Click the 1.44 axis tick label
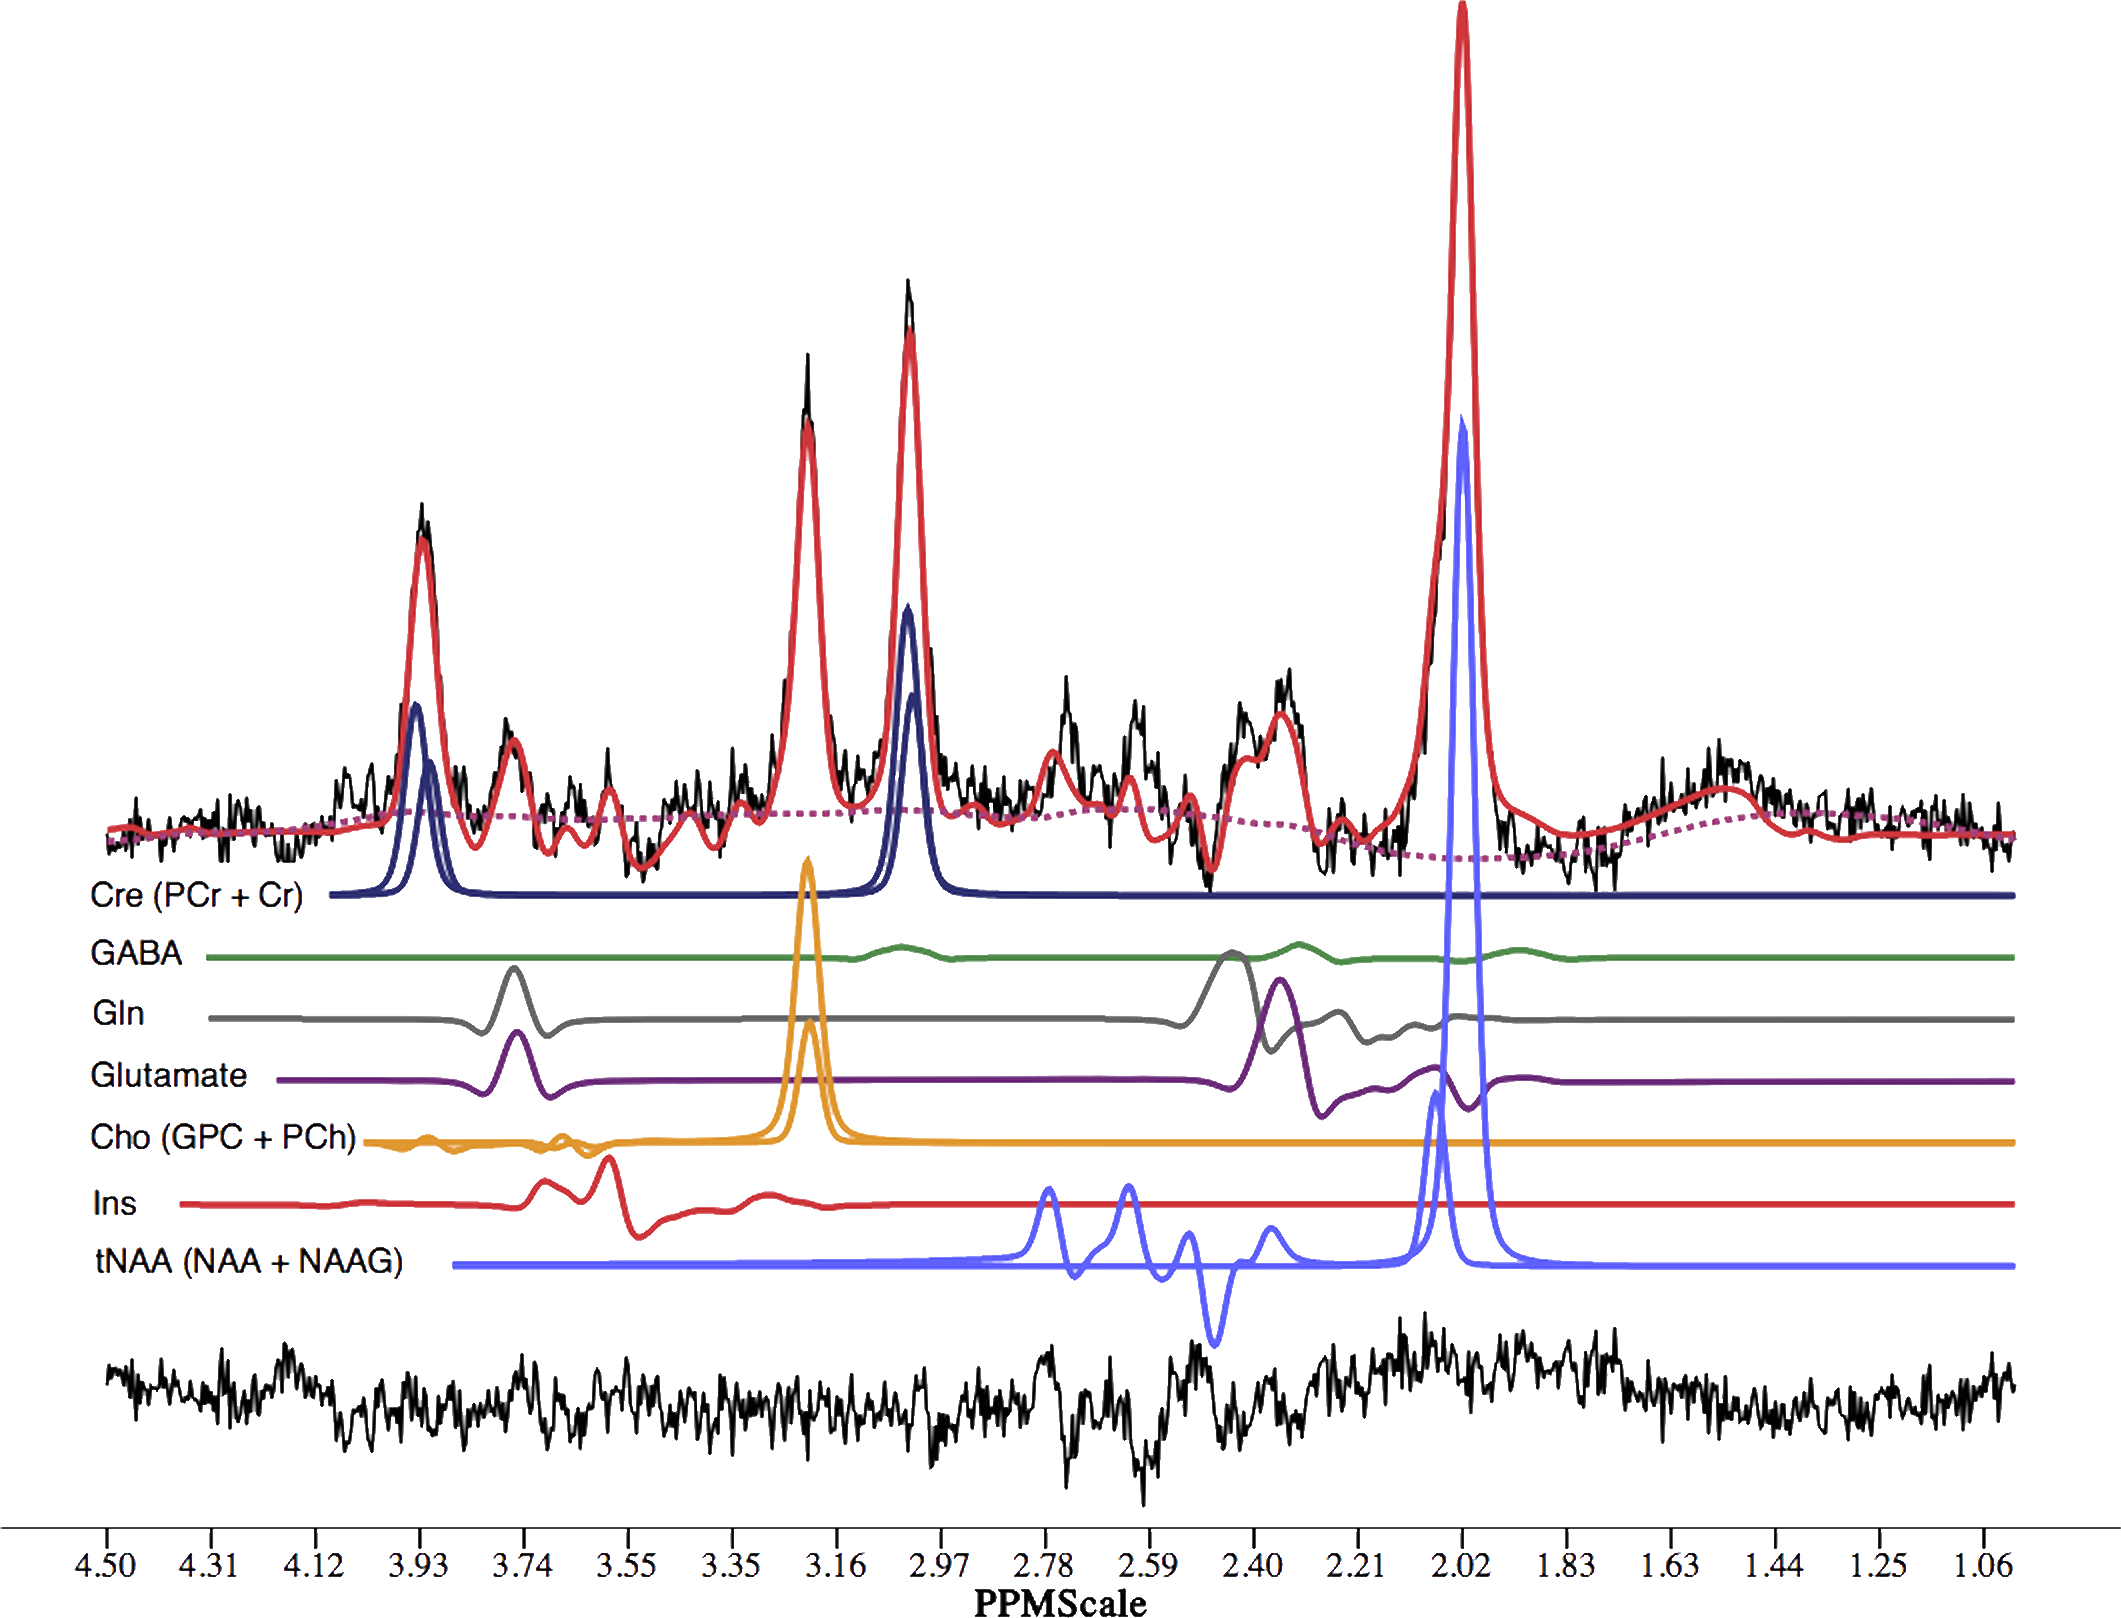 (x=1774, y=1565)
